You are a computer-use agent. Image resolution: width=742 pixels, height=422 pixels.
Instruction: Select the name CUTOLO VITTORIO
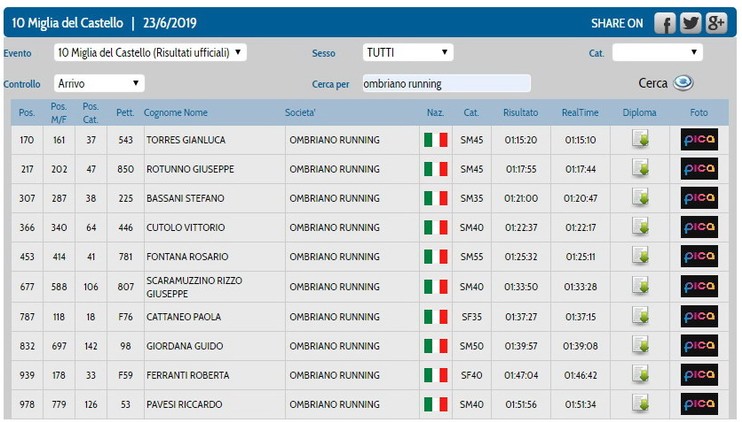pyautogui.click(x=186, y=228)
